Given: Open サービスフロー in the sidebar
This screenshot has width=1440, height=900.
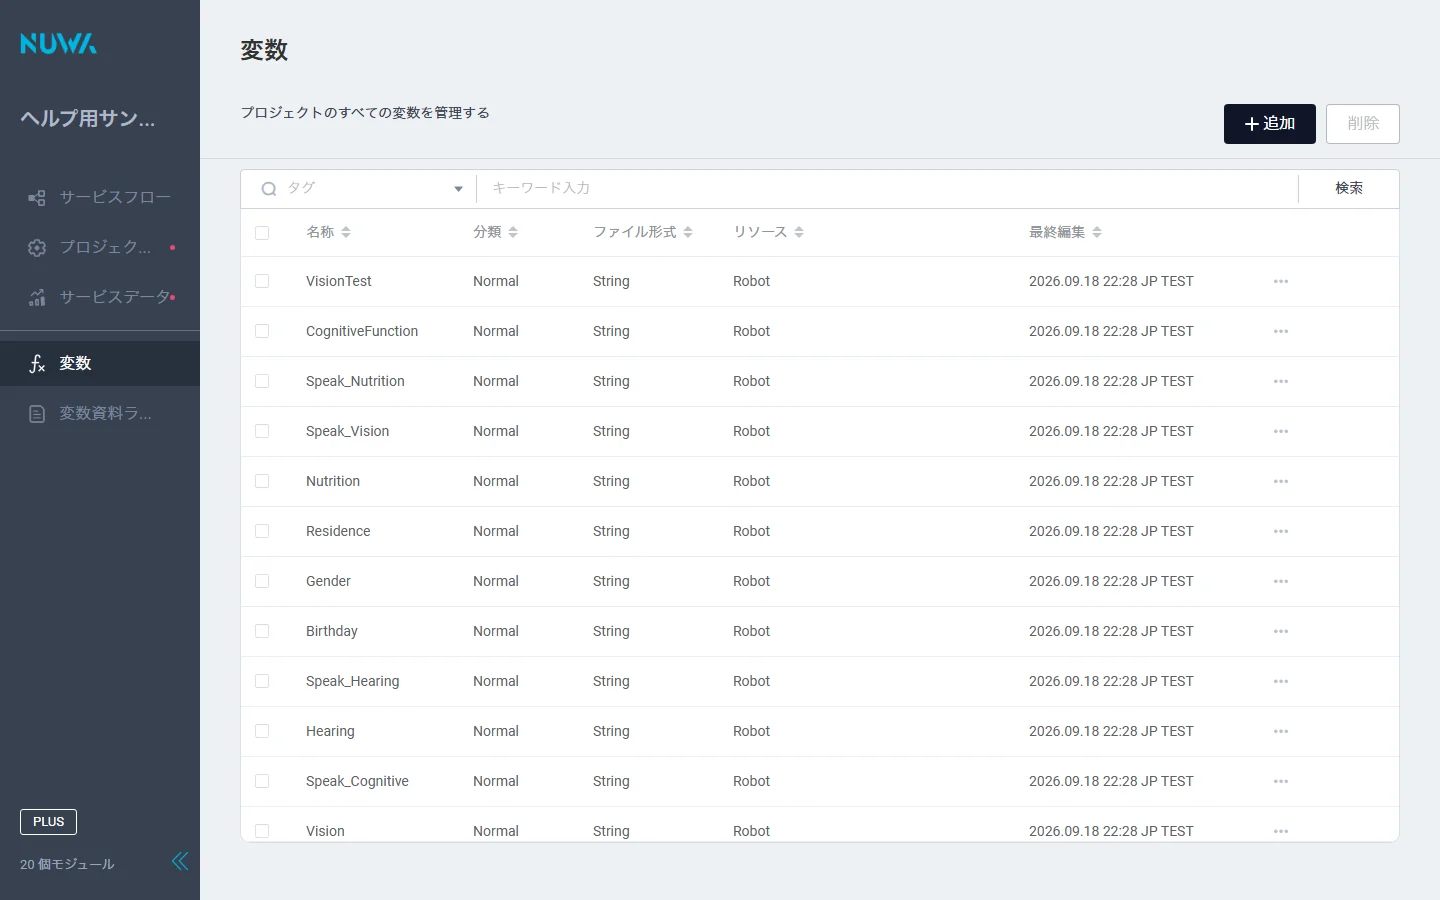Looking at the screenshot, I should pos(100,197).
